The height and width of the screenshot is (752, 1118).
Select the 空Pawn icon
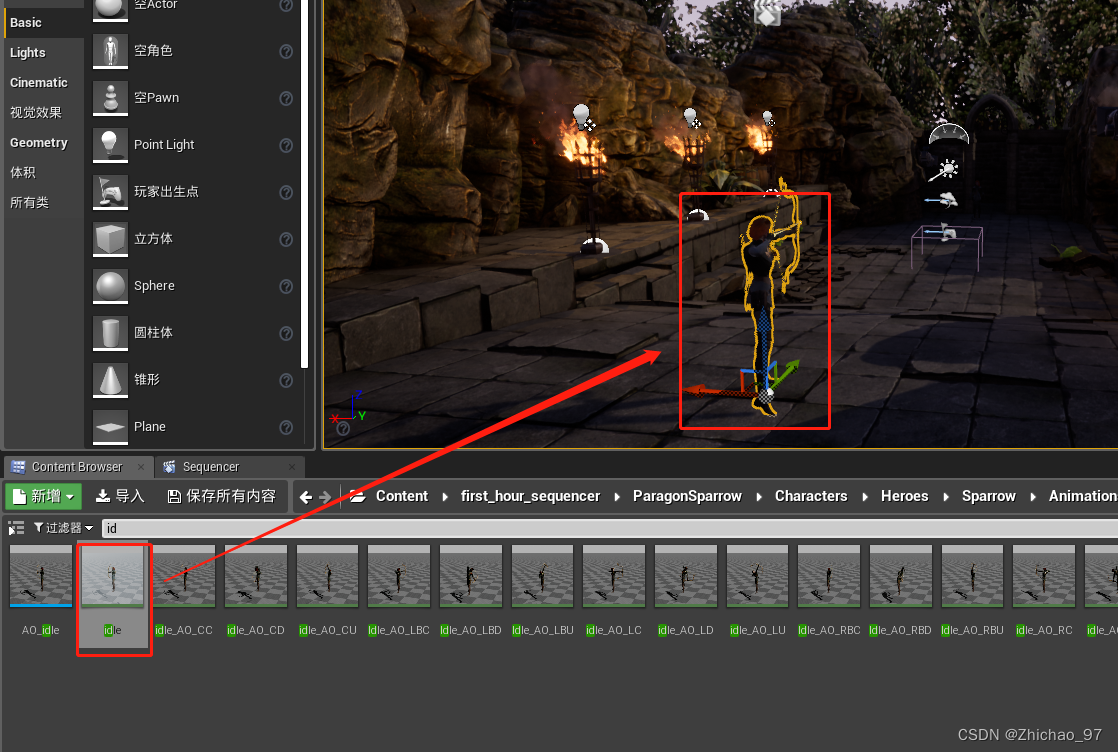(x=110, y=98)
